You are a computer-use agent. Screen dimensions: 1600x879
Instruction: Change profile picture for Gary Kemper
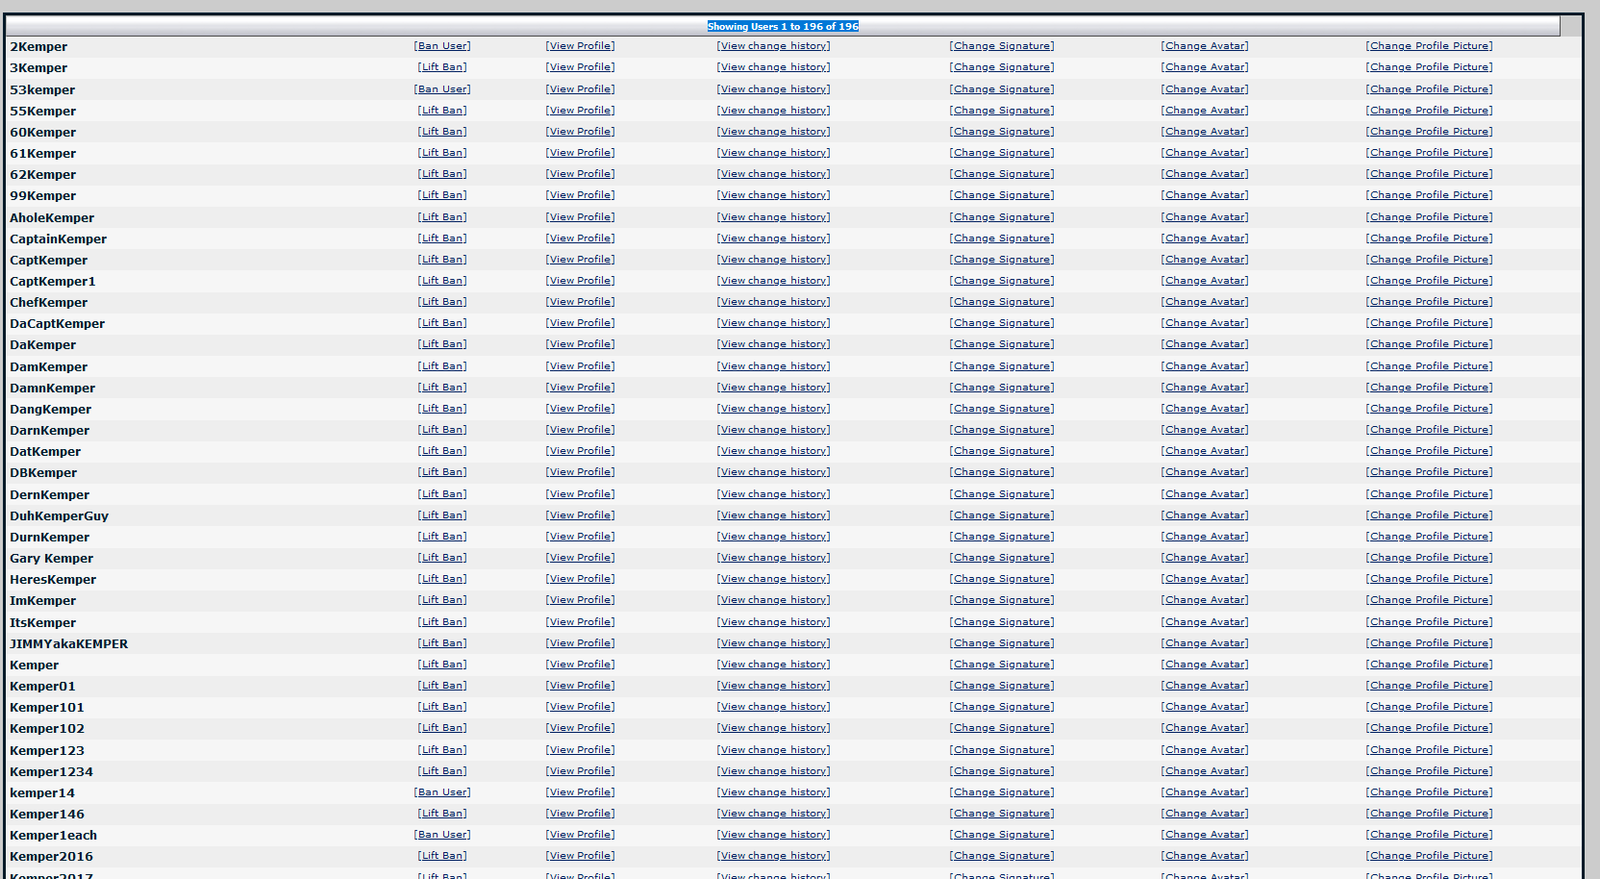point(1429,558)
